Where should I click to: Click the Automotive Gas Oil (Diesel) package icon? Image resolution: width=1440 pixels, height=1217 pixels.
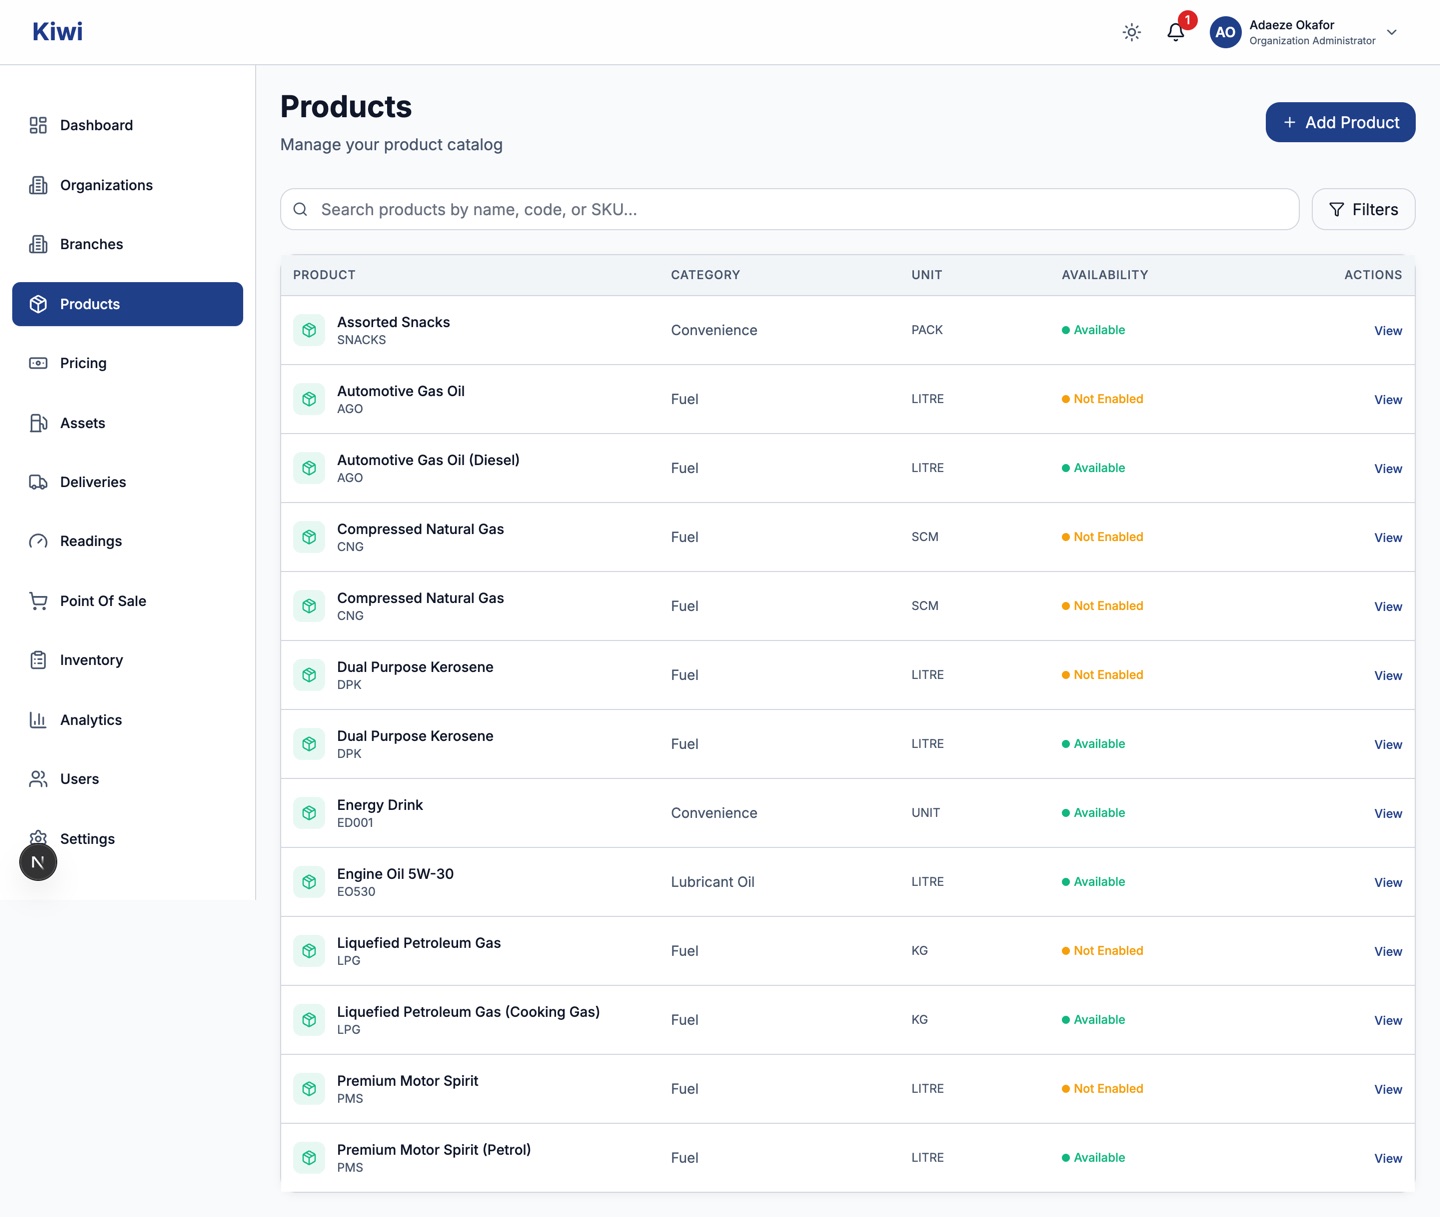click(x=309, y=468)
